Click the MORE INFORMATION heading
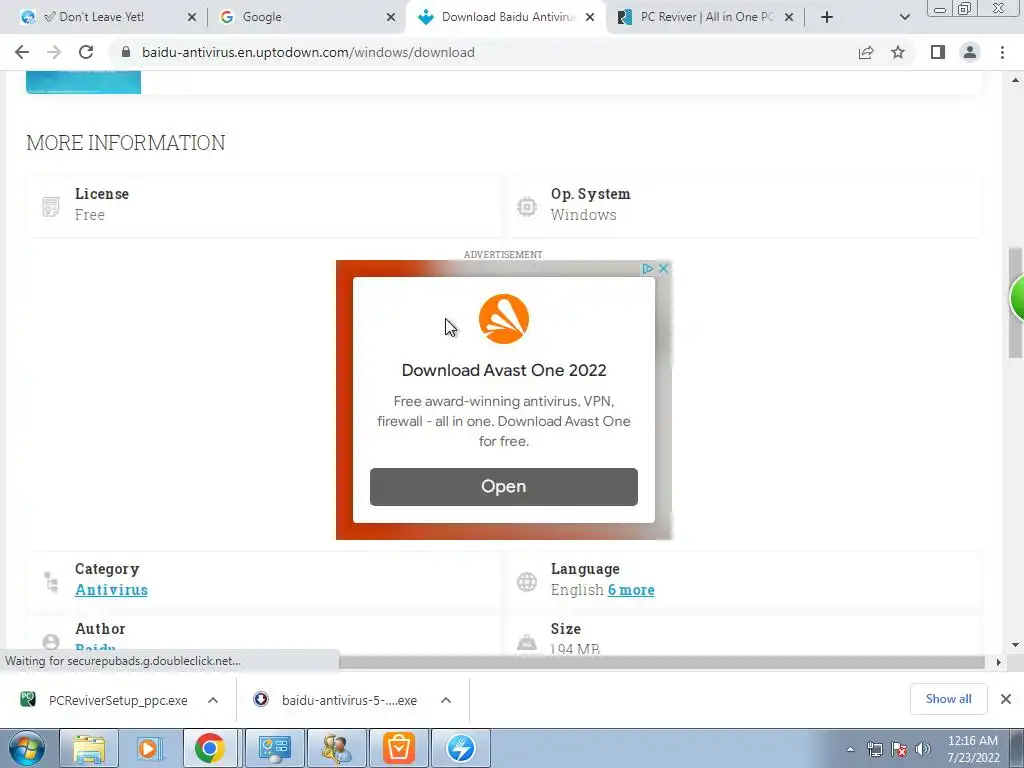The image size is (1024, 768). click(126, 142)
